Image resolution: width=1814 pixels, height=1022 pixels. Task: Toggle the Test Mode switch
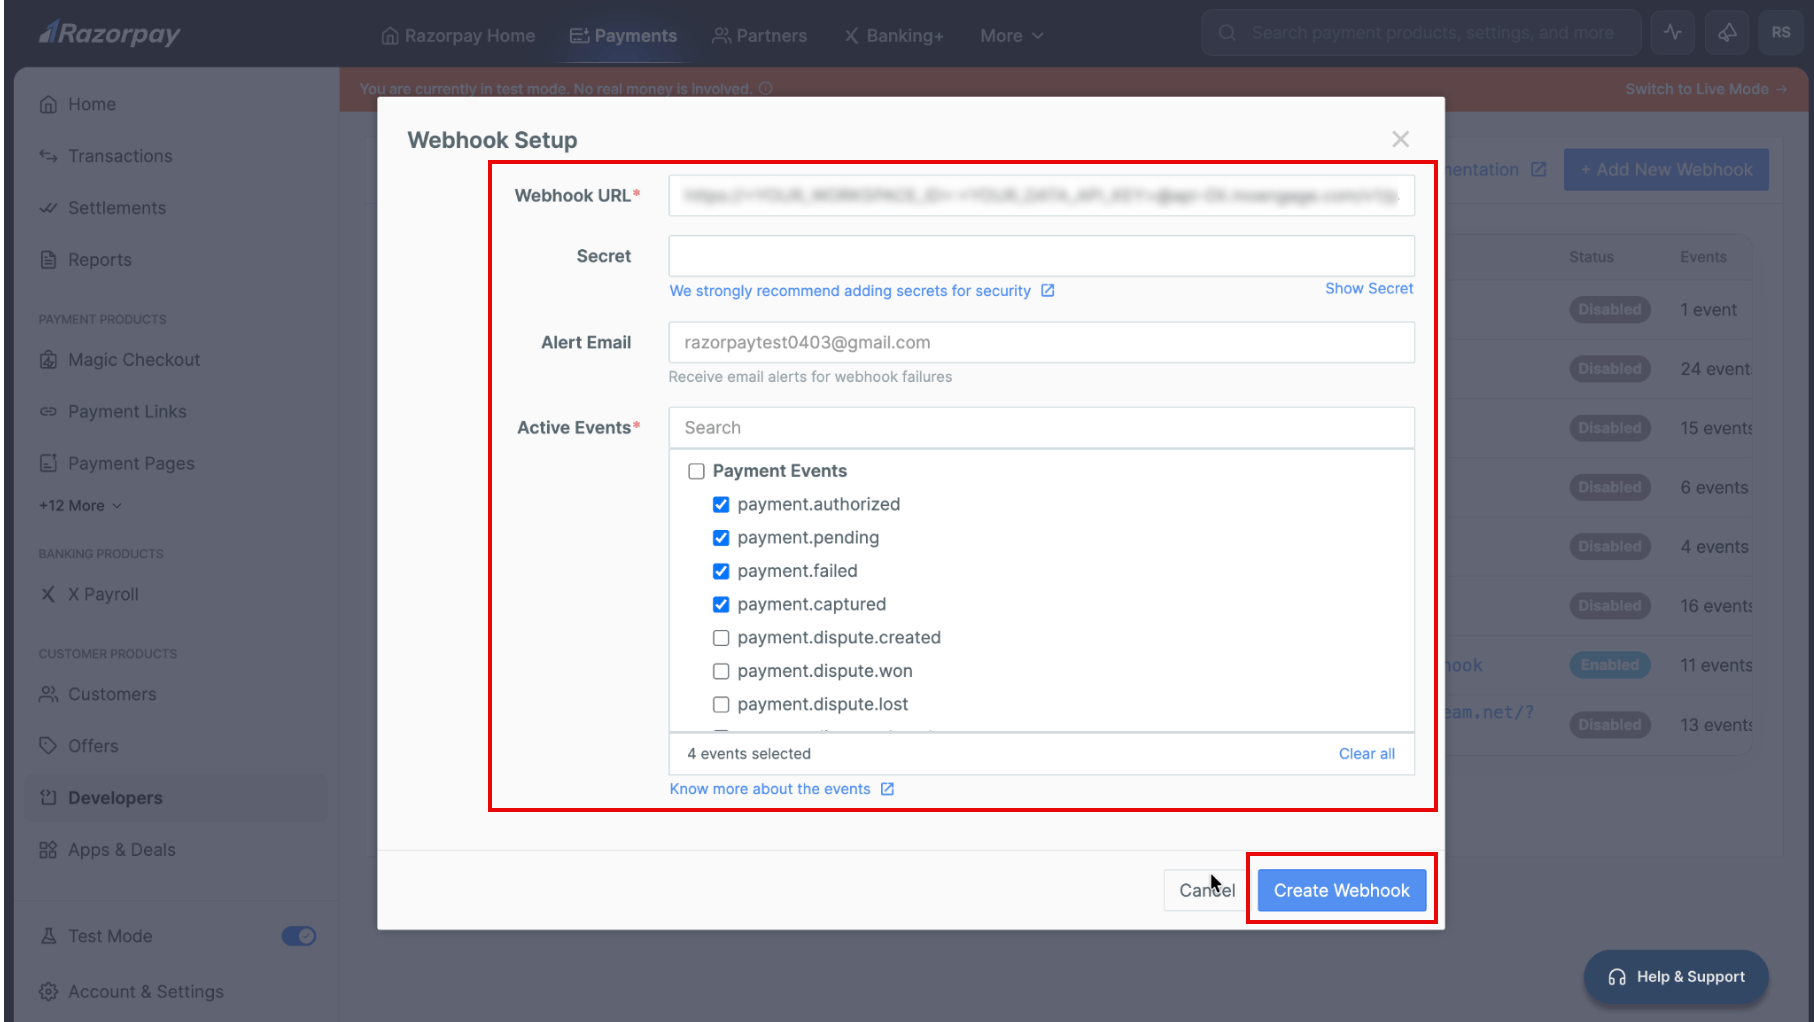(299, 936)
